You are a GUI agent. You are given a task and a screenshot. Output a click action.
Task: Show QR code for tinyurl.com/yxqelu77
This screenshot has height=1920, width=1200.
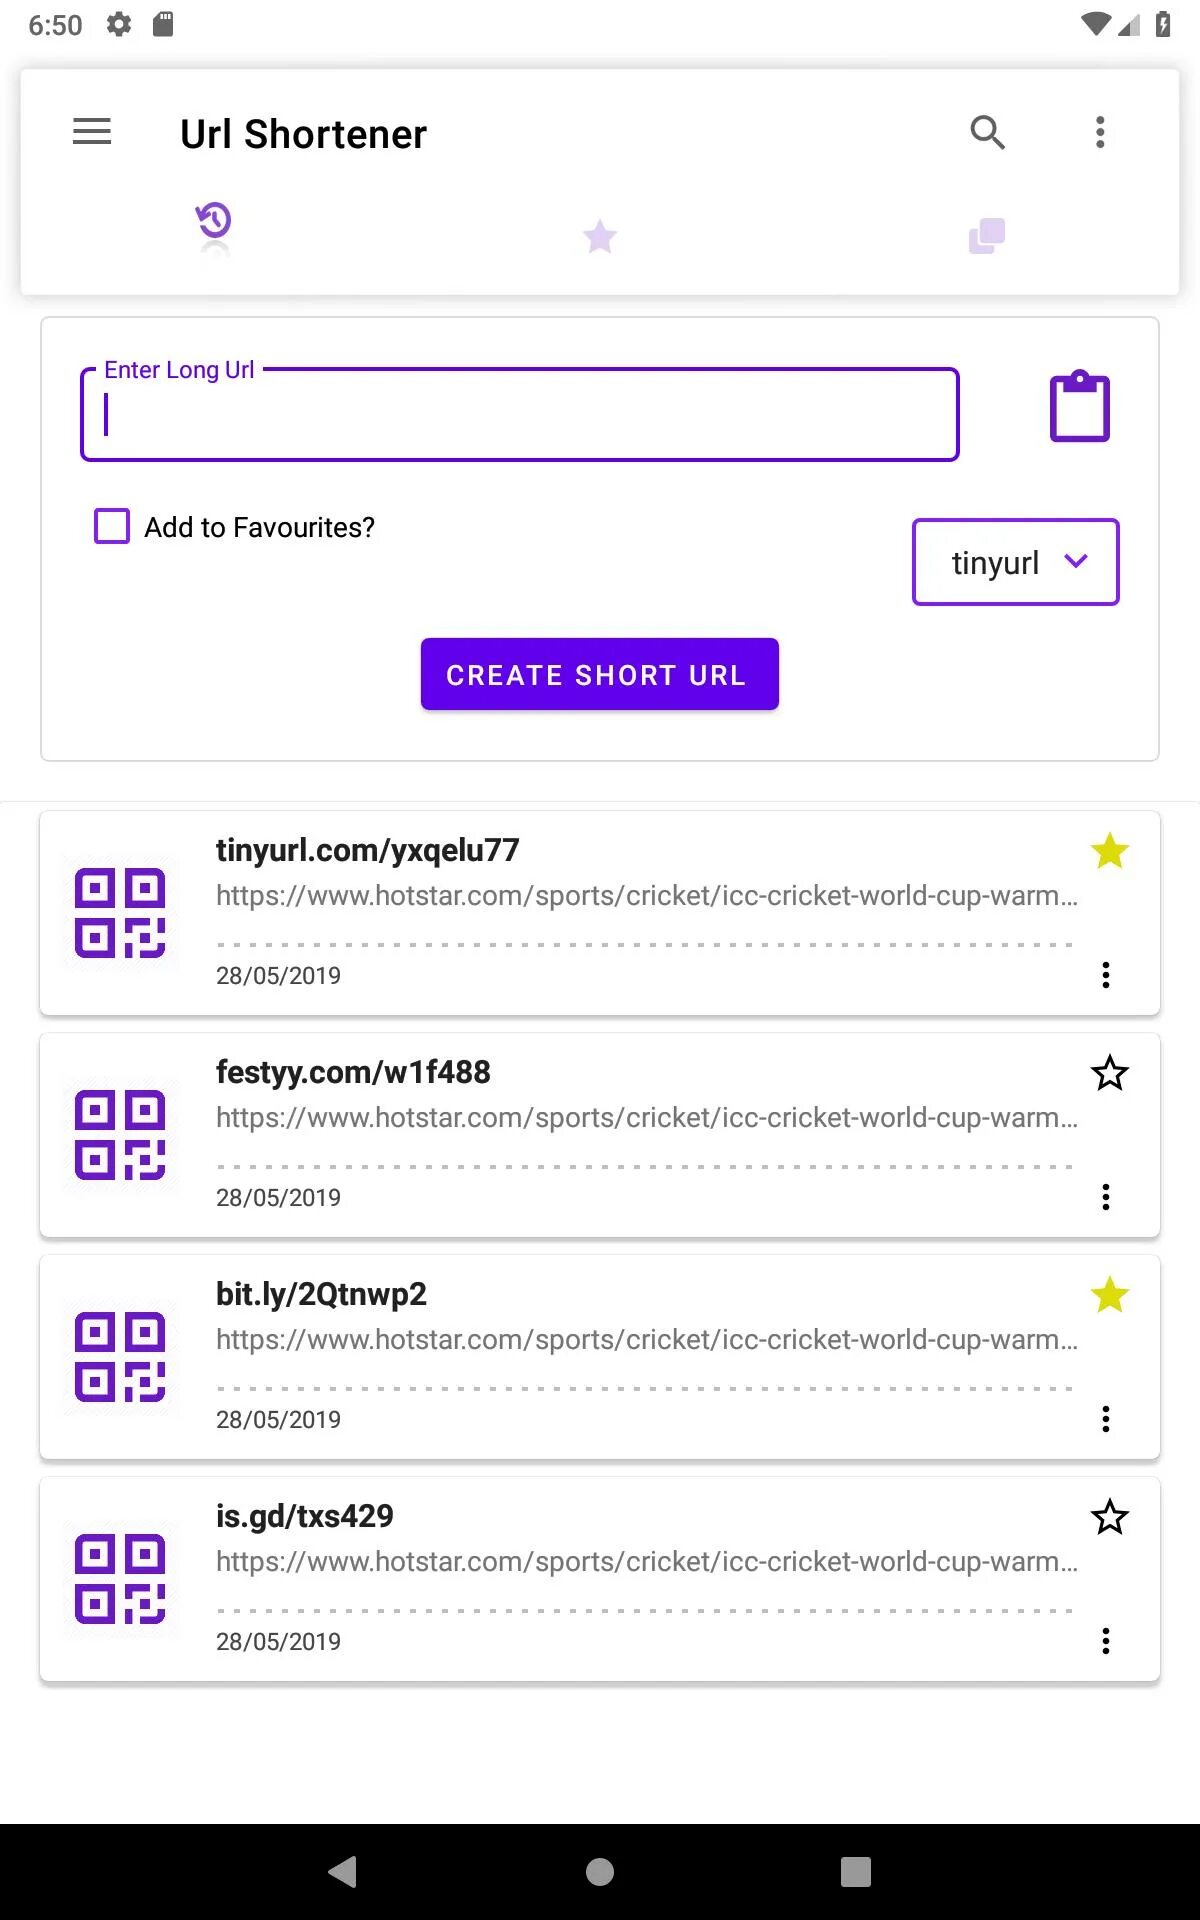pyautogui.click(x=120, y=913)
